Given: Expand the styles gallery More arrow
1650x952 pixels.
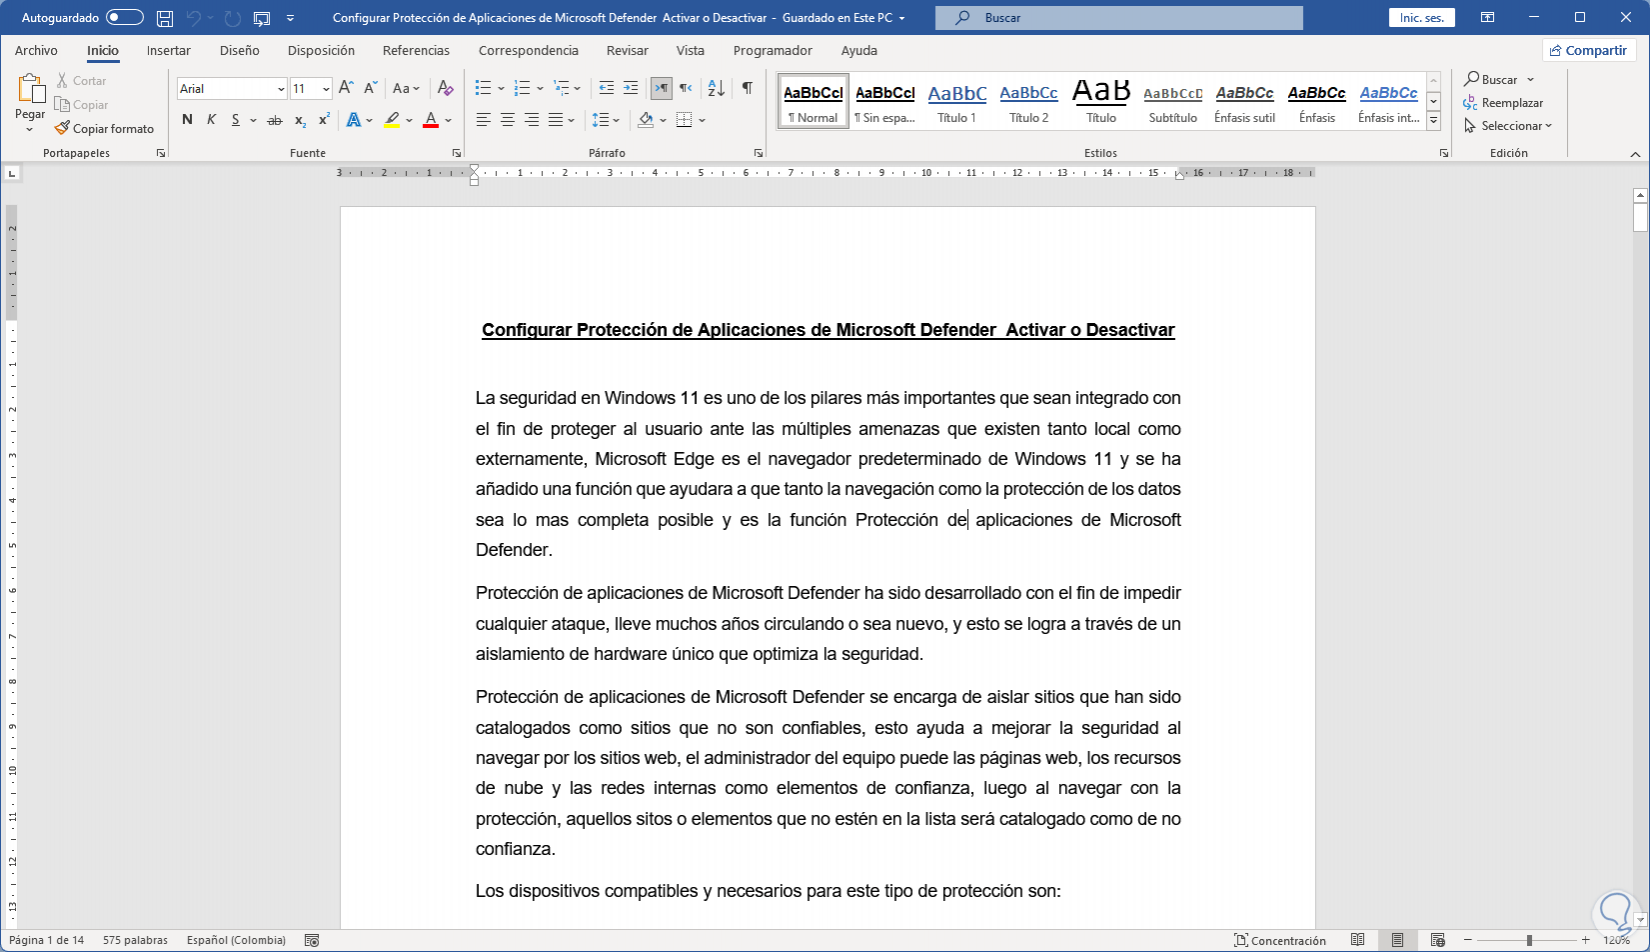Looking at the screenshot, I should (1433, 121).
